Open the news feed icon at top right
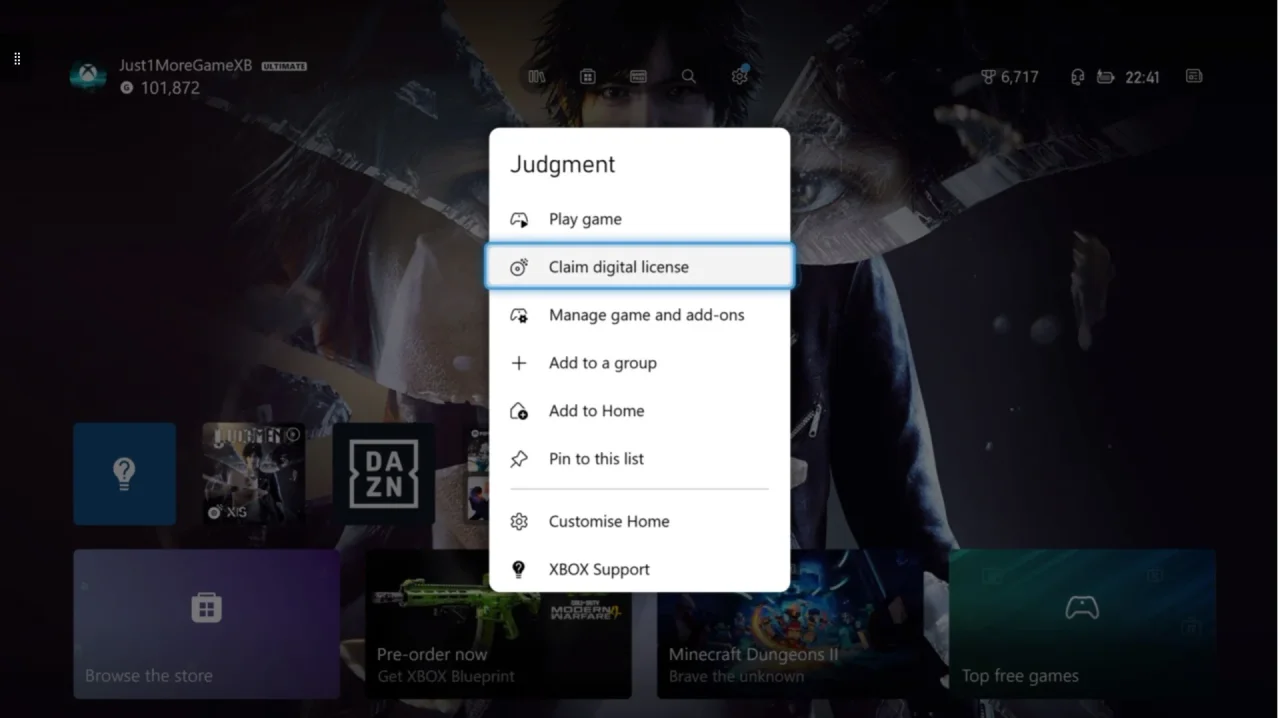Viewport: 1280px width, 718px height. click(x=1194, y=76)
